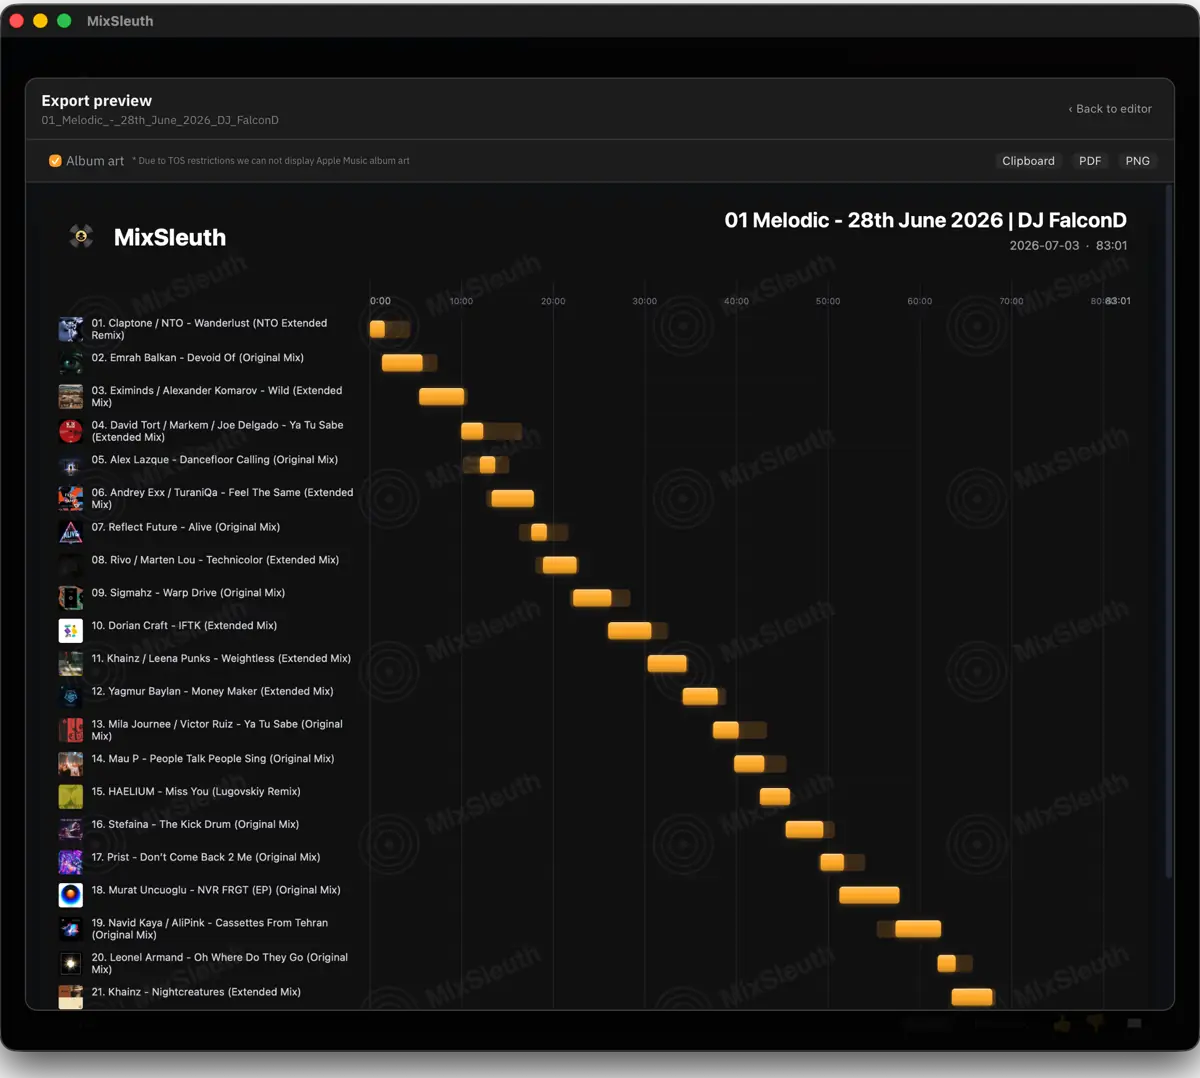
Task: Click timeline bar for Stefaina The Kick Drum
Action: (x=804, y=829)
